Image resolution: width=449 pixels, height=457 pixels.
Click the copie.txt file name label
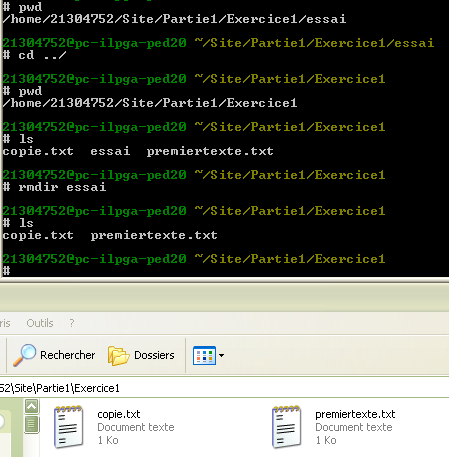coord(119,414)
